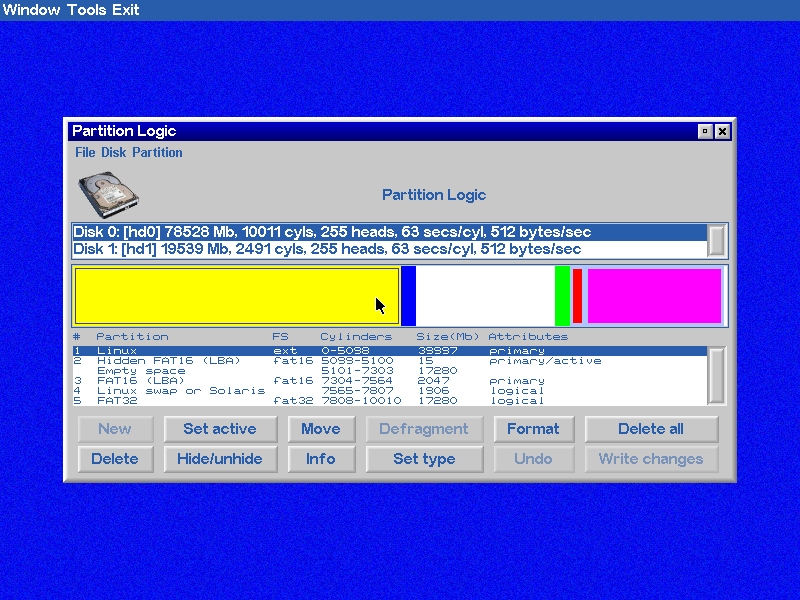Click the Format button
This screenshot has width=800, height=600.
click(534, 429)
